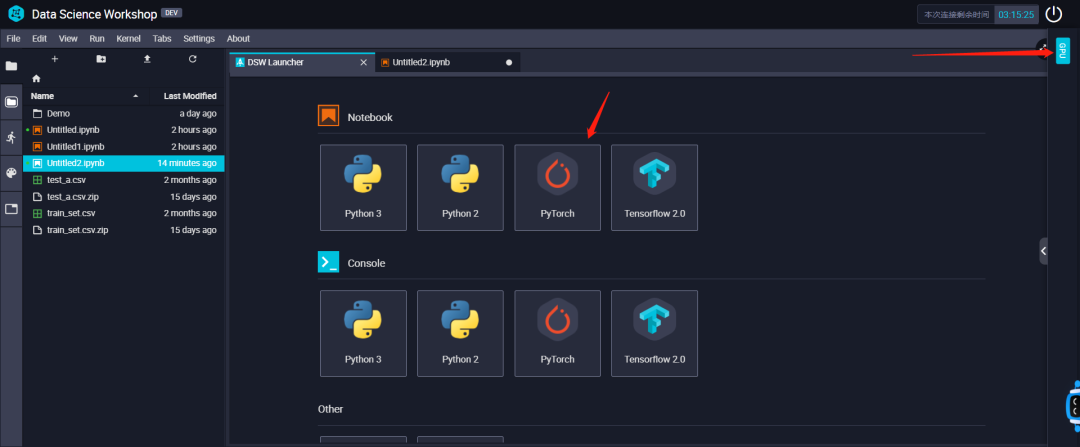
Task: Select the file browser sidebar tab
Action: pyautogui.click(x=11, y=102)
